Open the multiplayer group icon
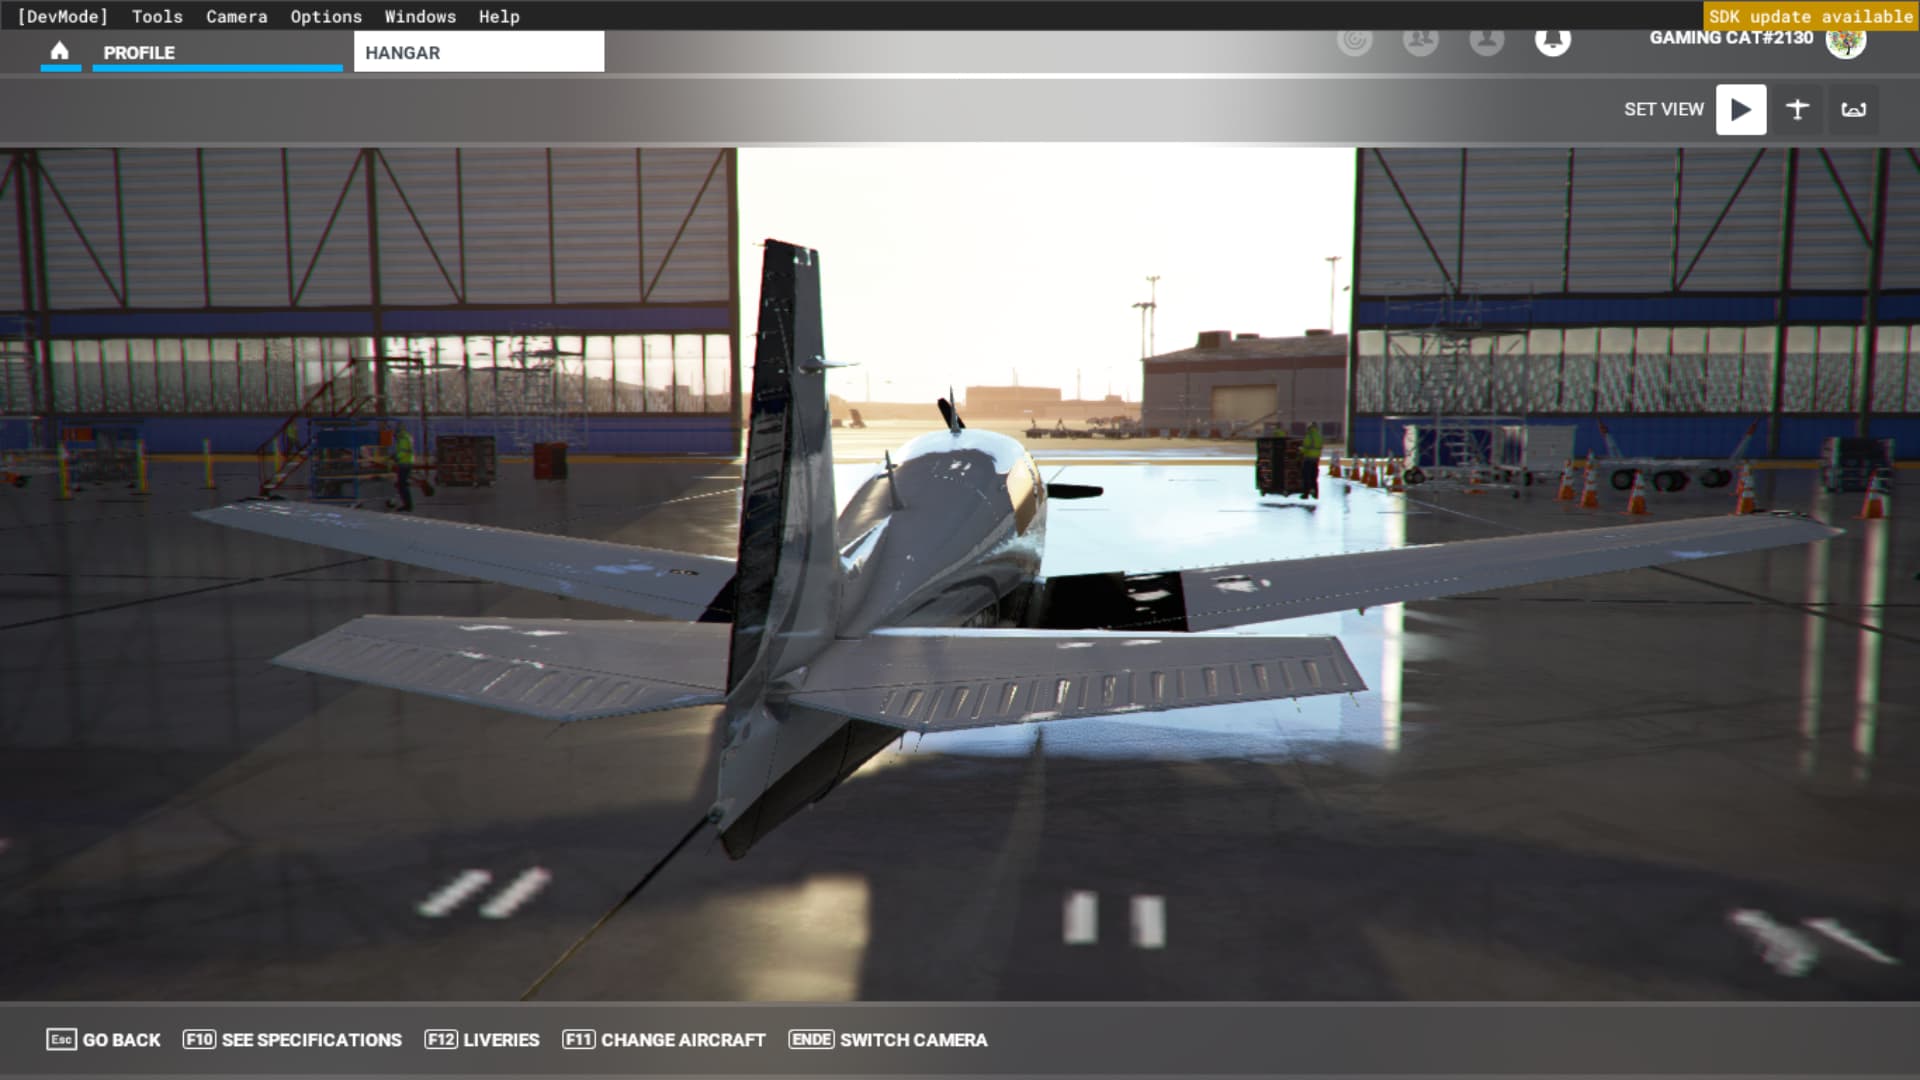Viewport: 1920px width, 1080px height. click(x=1420, y=40)
